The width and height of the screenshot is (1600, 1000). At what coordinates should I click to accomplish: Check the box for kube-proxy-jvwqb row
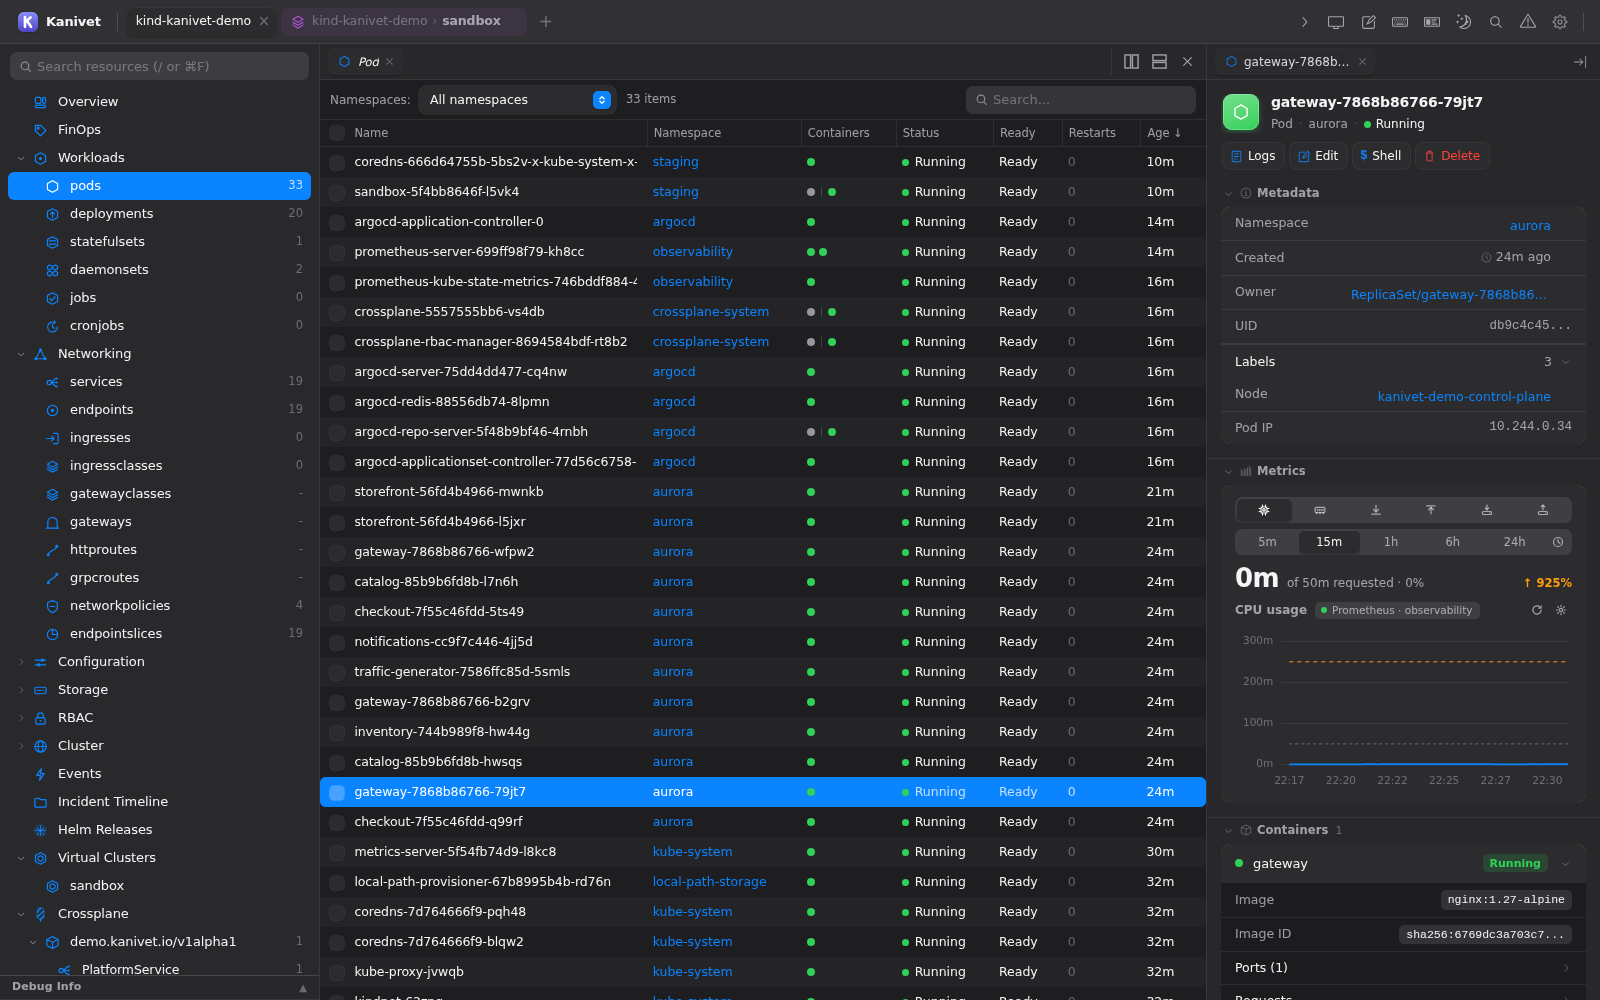coord(337,972)
